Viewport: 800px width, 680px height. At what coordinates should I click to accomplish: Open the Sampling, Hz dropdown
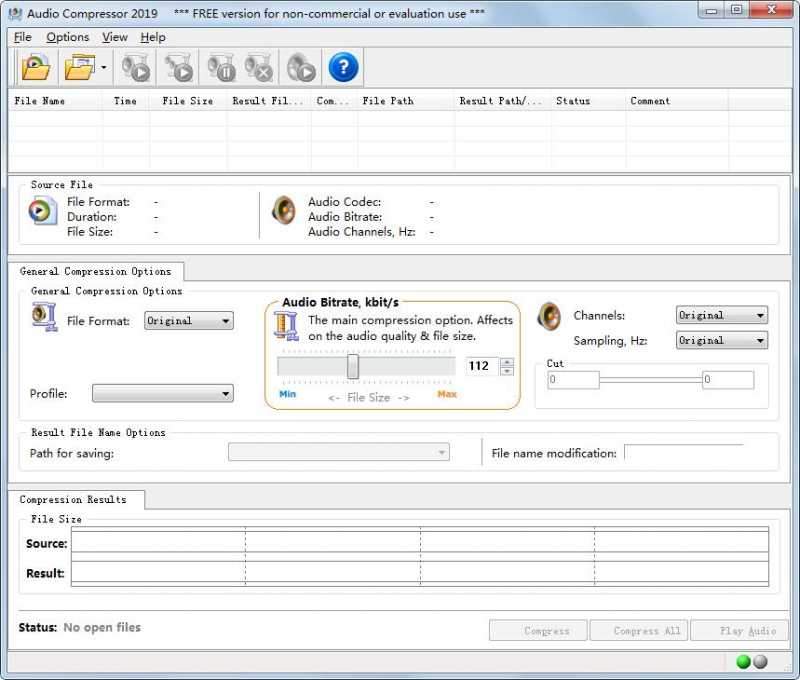721,340
